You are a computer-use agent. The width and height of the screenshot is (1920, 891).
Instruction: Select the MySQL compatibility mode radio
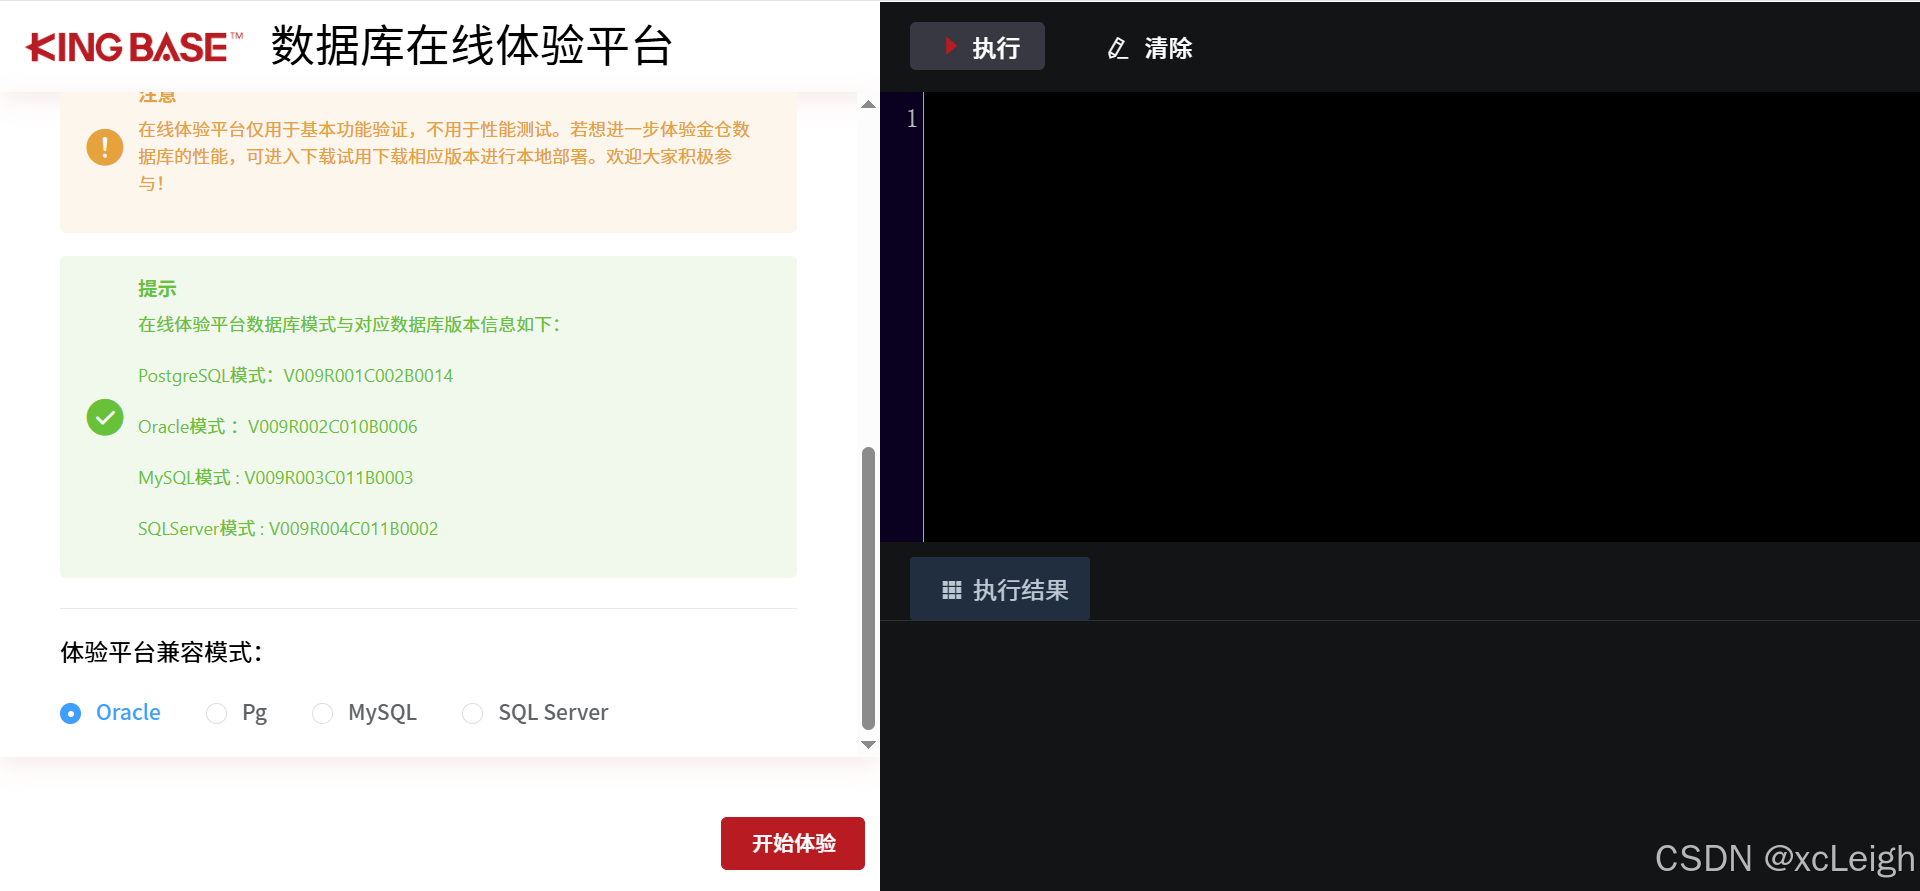coord(322,713)
